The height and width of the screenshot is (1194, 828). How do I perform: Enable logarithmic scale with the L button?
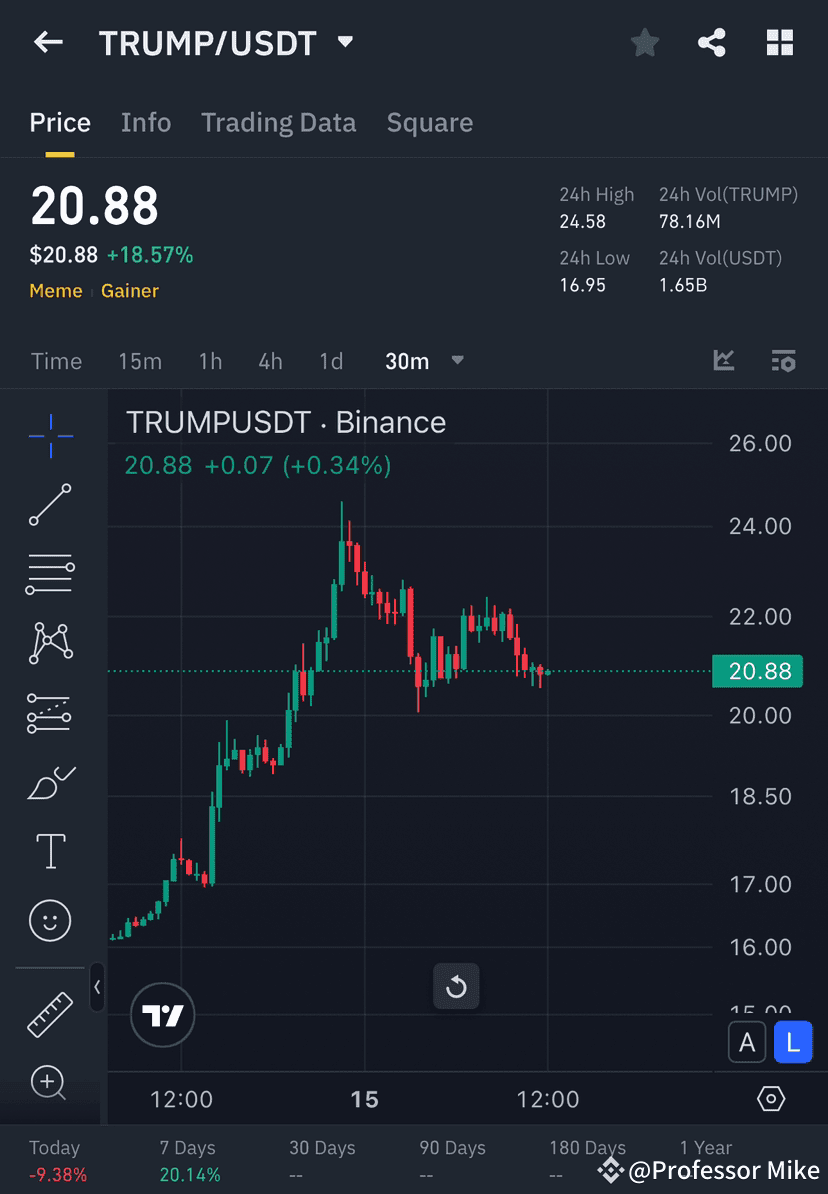pos(793,1042)
